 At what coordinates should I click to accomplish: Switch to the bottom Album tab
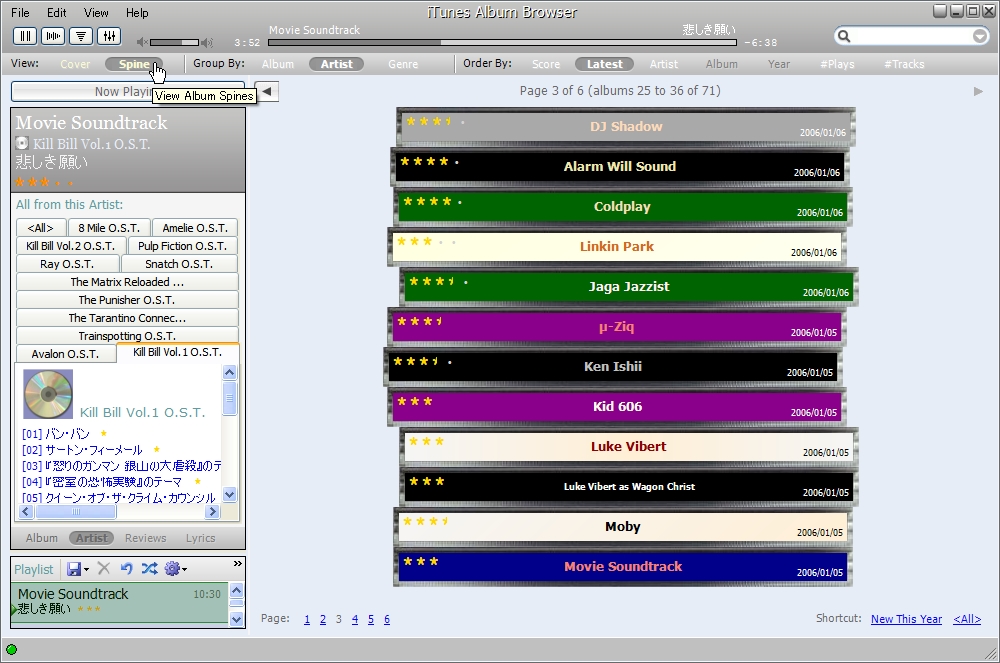click(41, 538)
